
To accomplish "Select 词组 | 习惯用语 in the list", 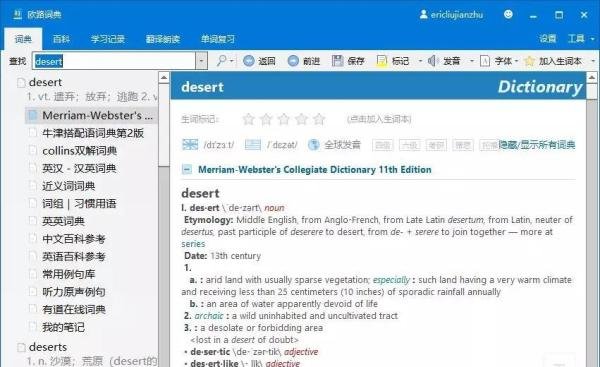I will (x=79, y=204).
